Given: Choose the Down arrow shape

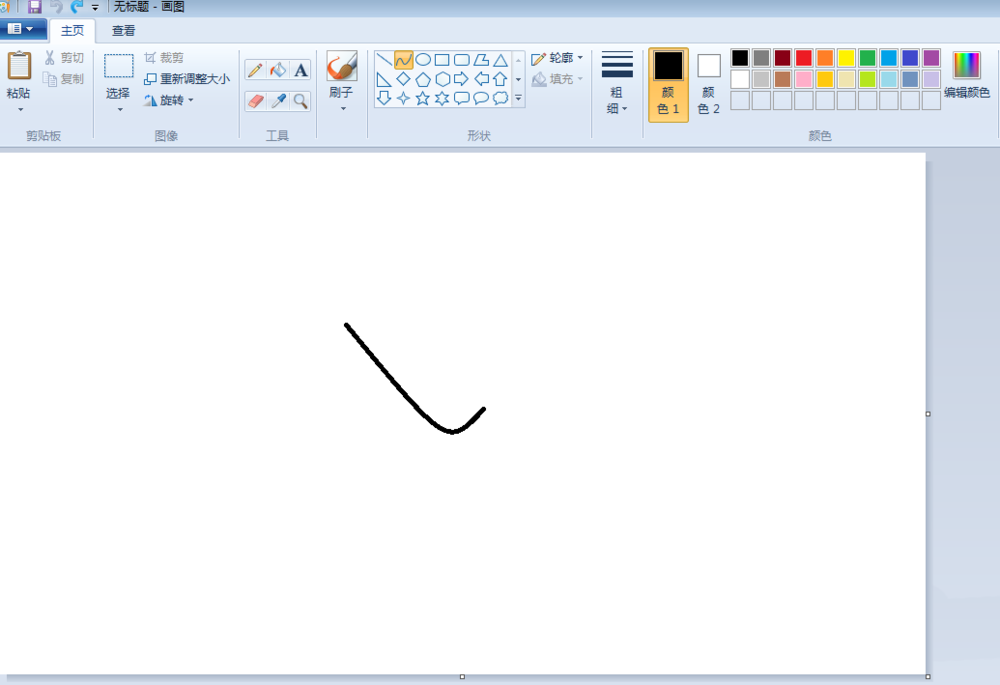Looking at the screenshot, I should (384, 98).
